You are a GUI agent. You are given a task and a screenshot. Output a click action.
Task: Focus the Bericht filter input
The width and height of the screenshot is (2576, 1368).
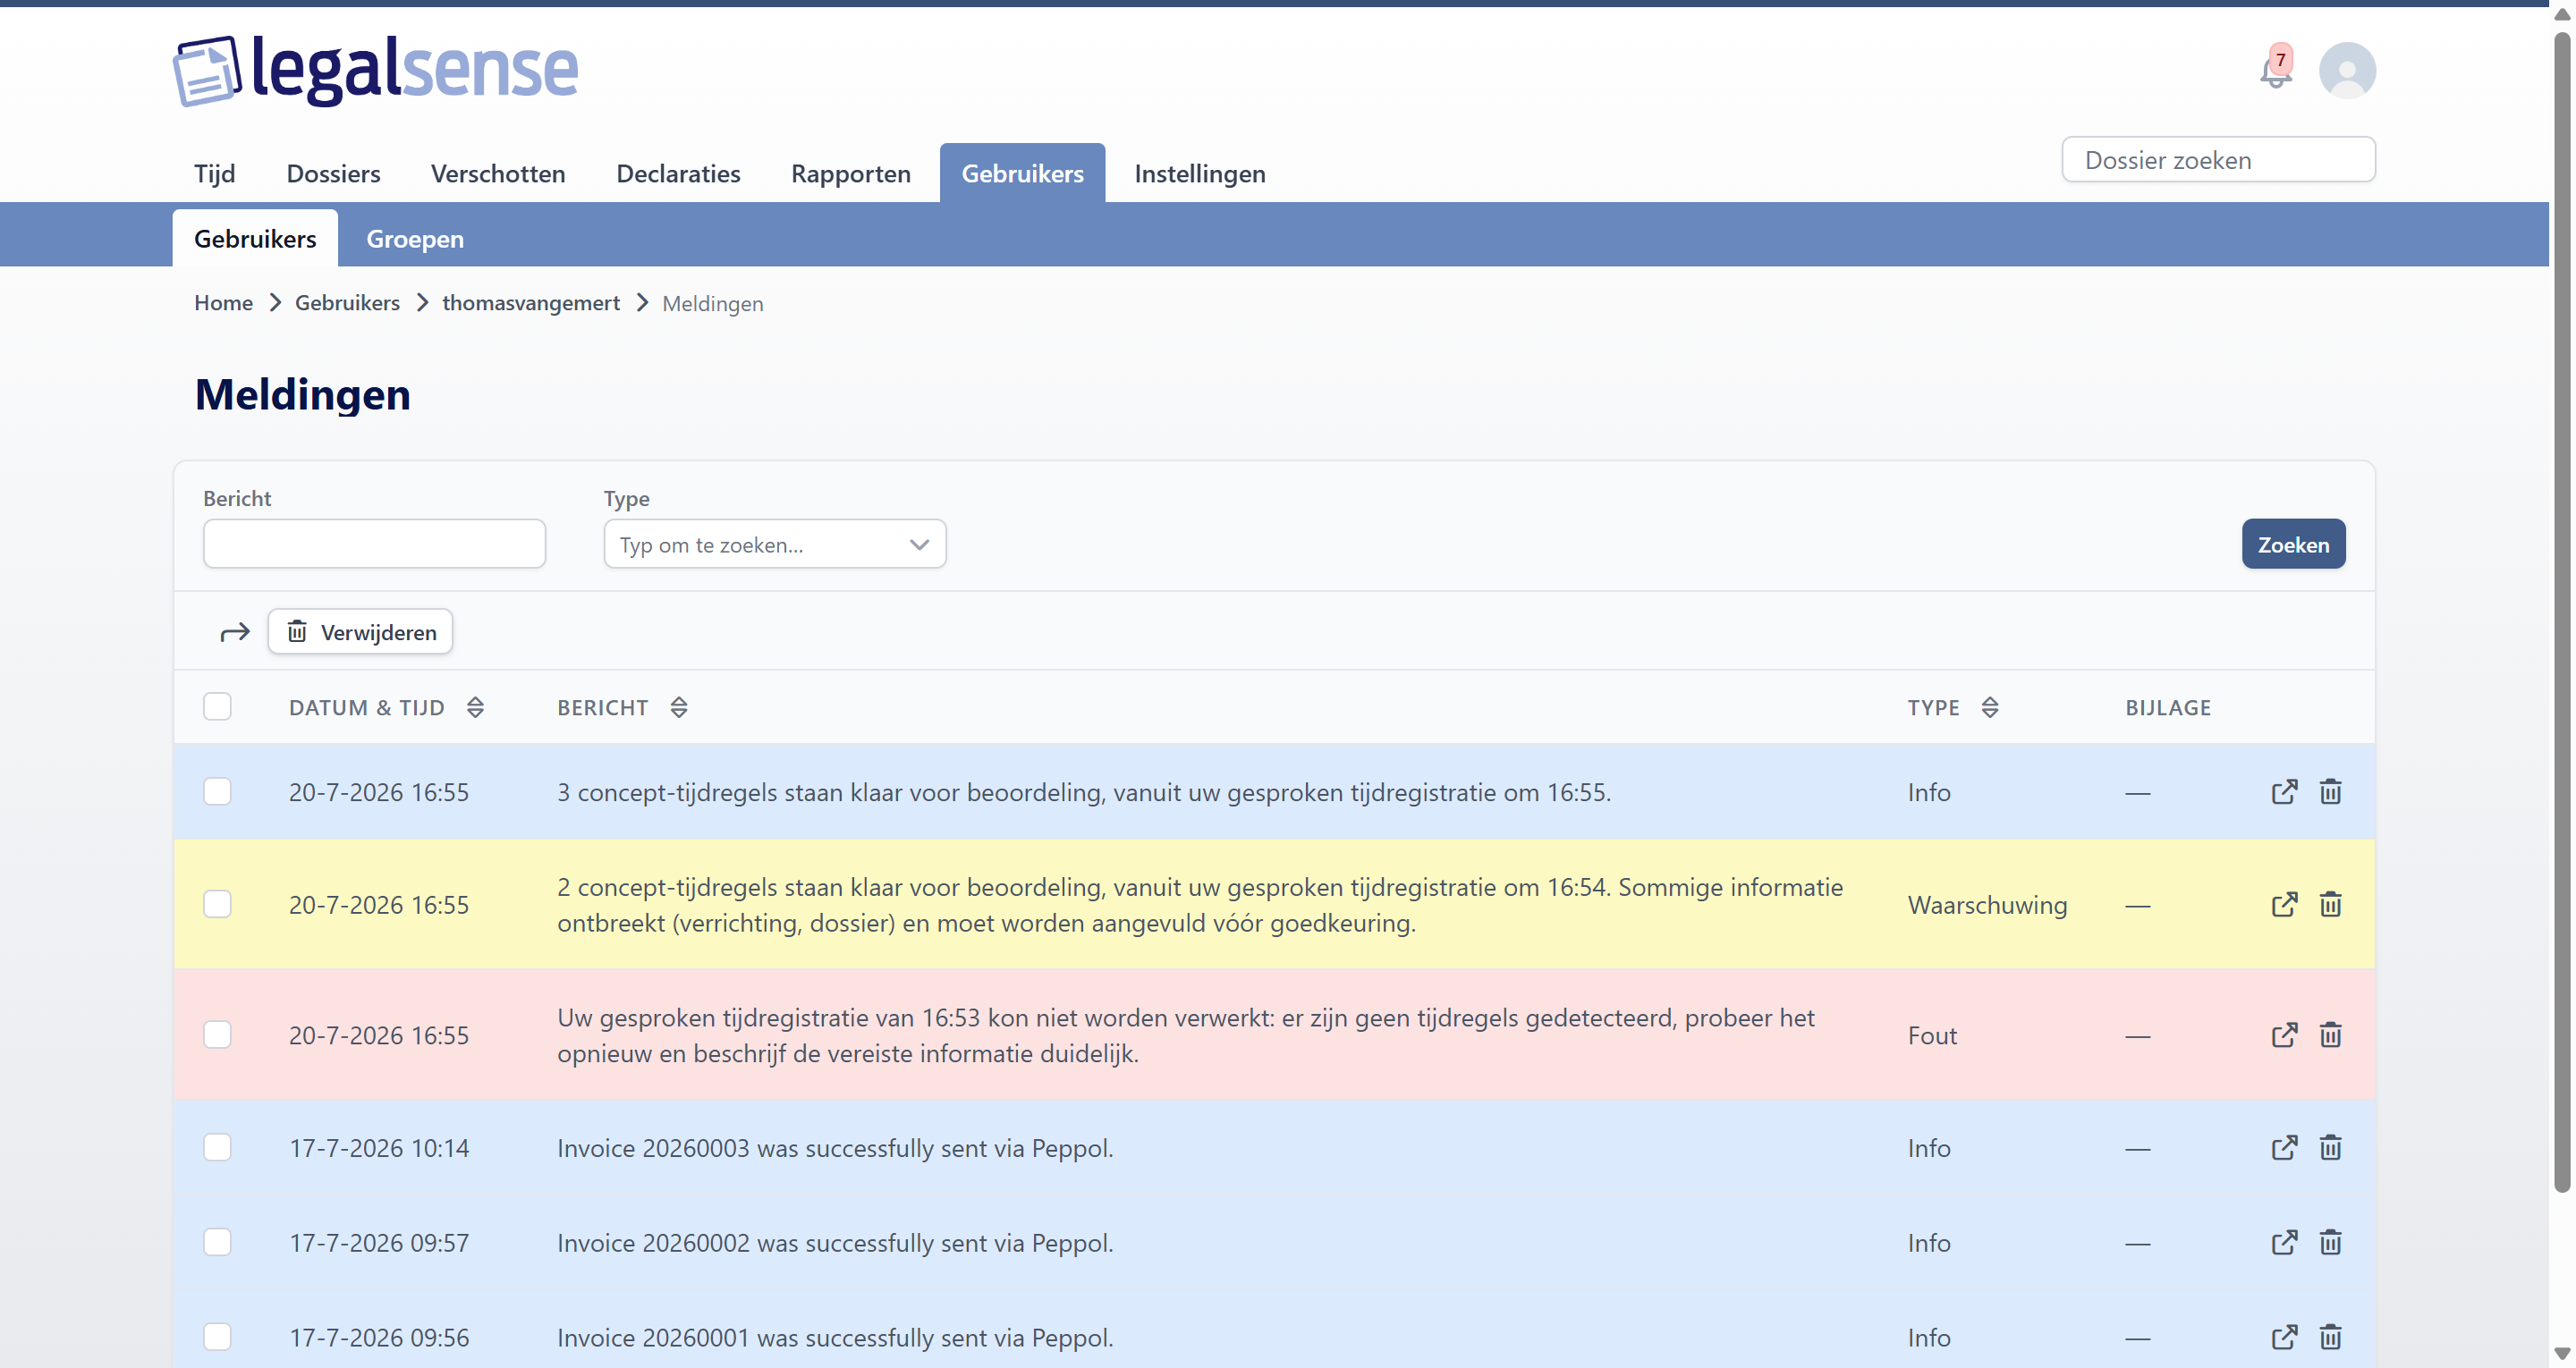coord(374,544)
